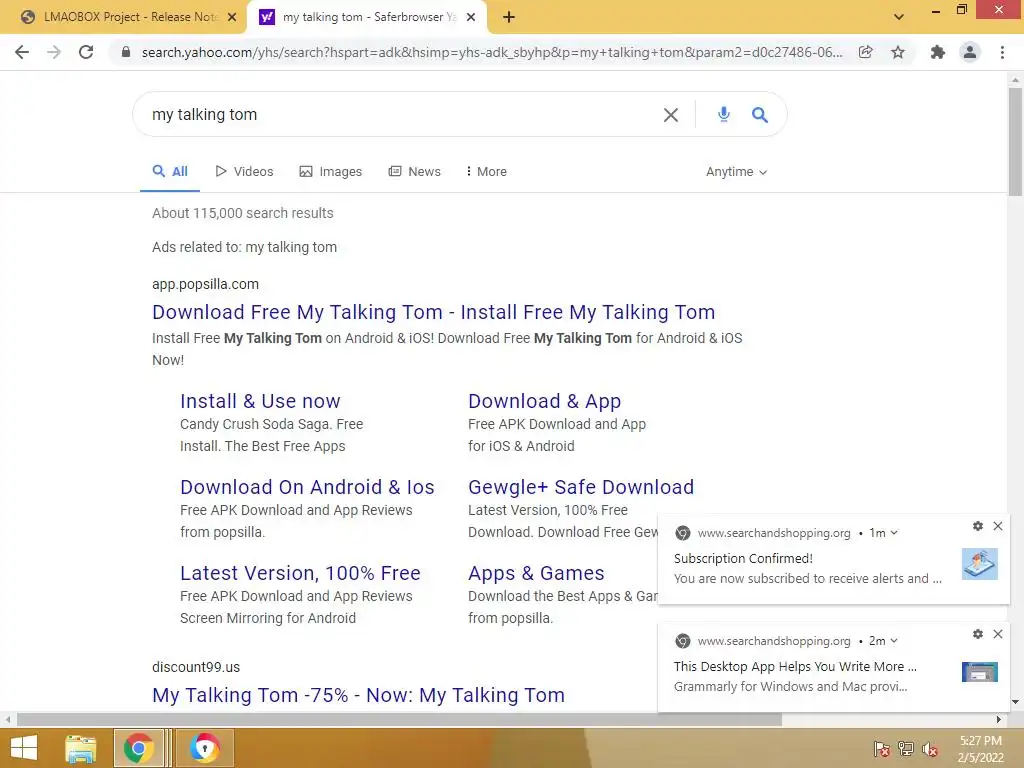Click the vertical scrollbar thumb

tap(1015, 141)
